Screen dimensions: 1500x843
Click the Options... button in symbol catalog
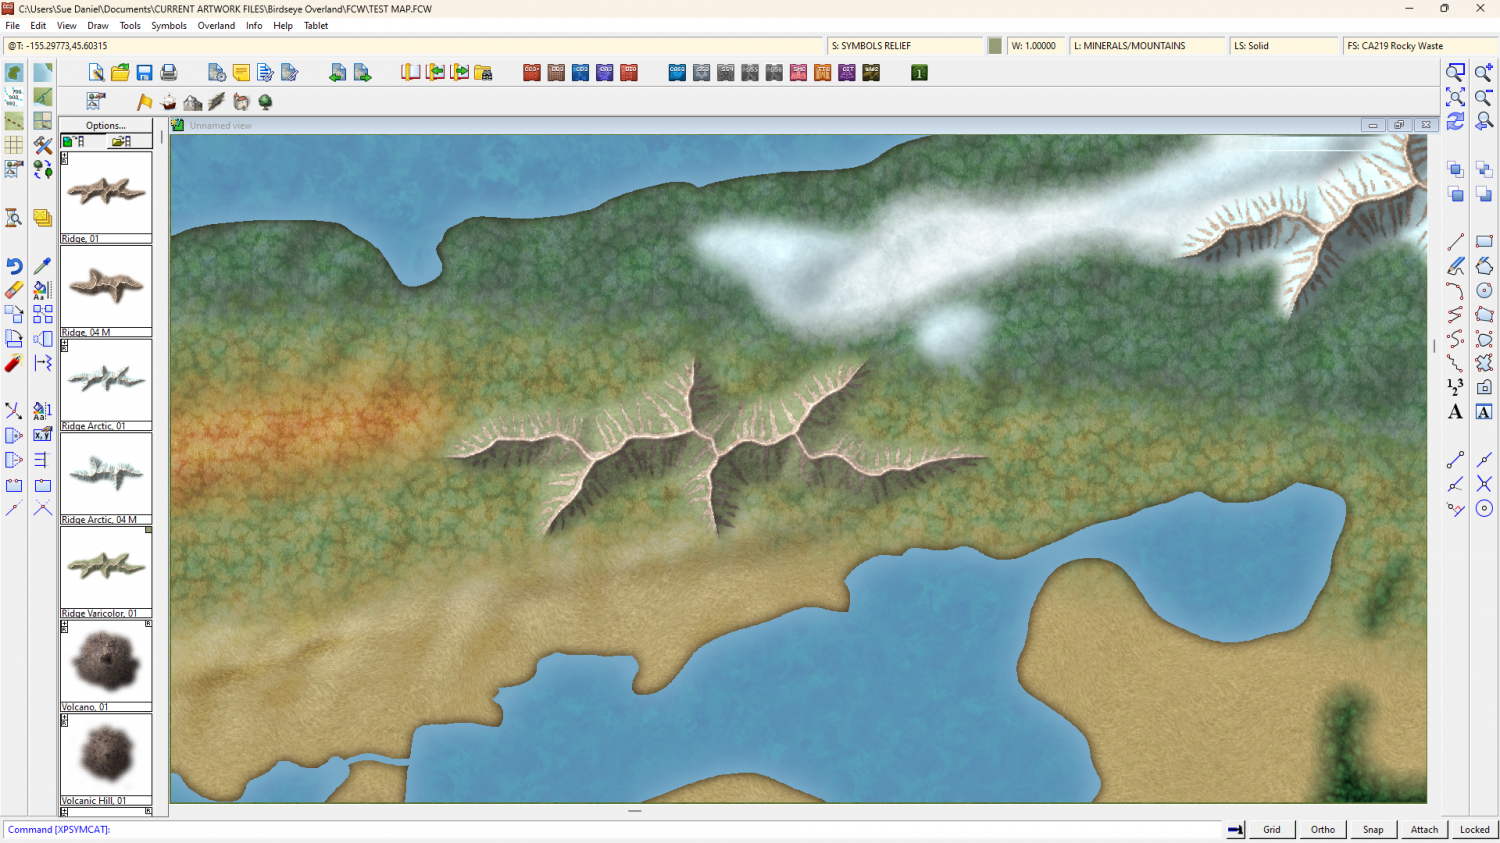tap(106, 126)
